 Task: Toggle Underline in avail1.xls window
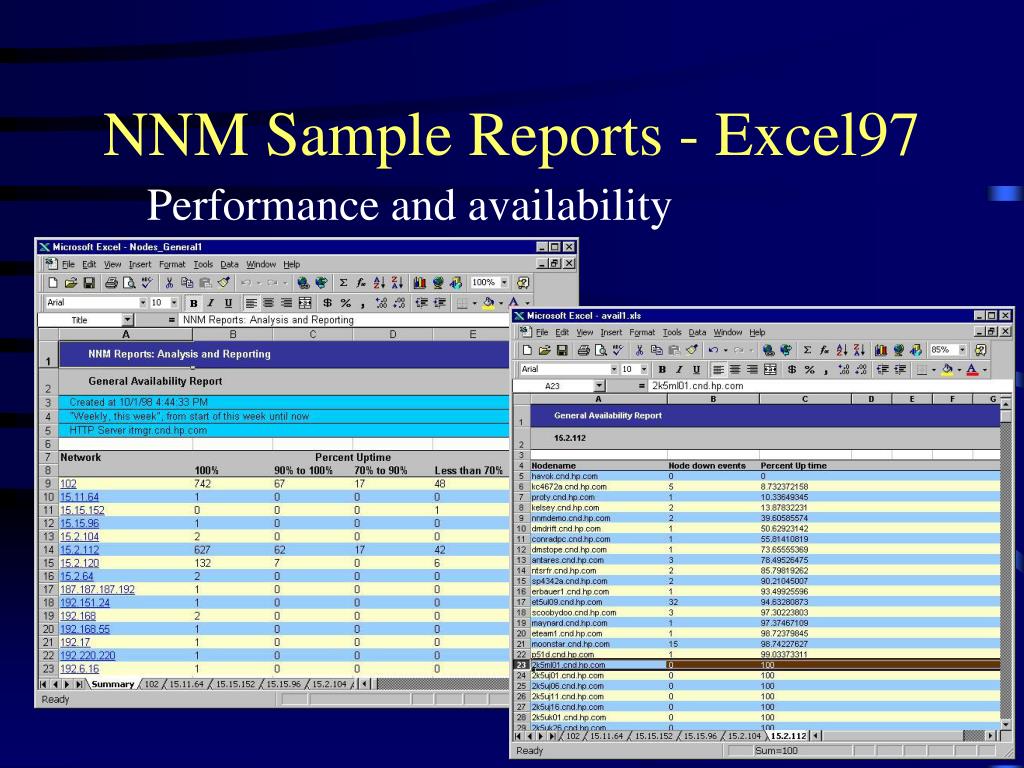pos(696,370)
